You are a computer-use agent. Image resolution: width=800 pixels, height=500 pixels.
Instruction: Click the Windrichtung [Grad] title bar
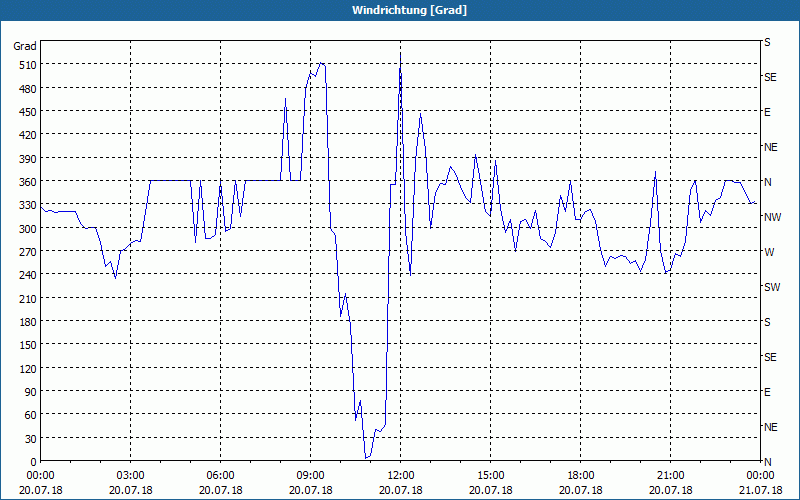pyautogui.click(x=400, y=10)
